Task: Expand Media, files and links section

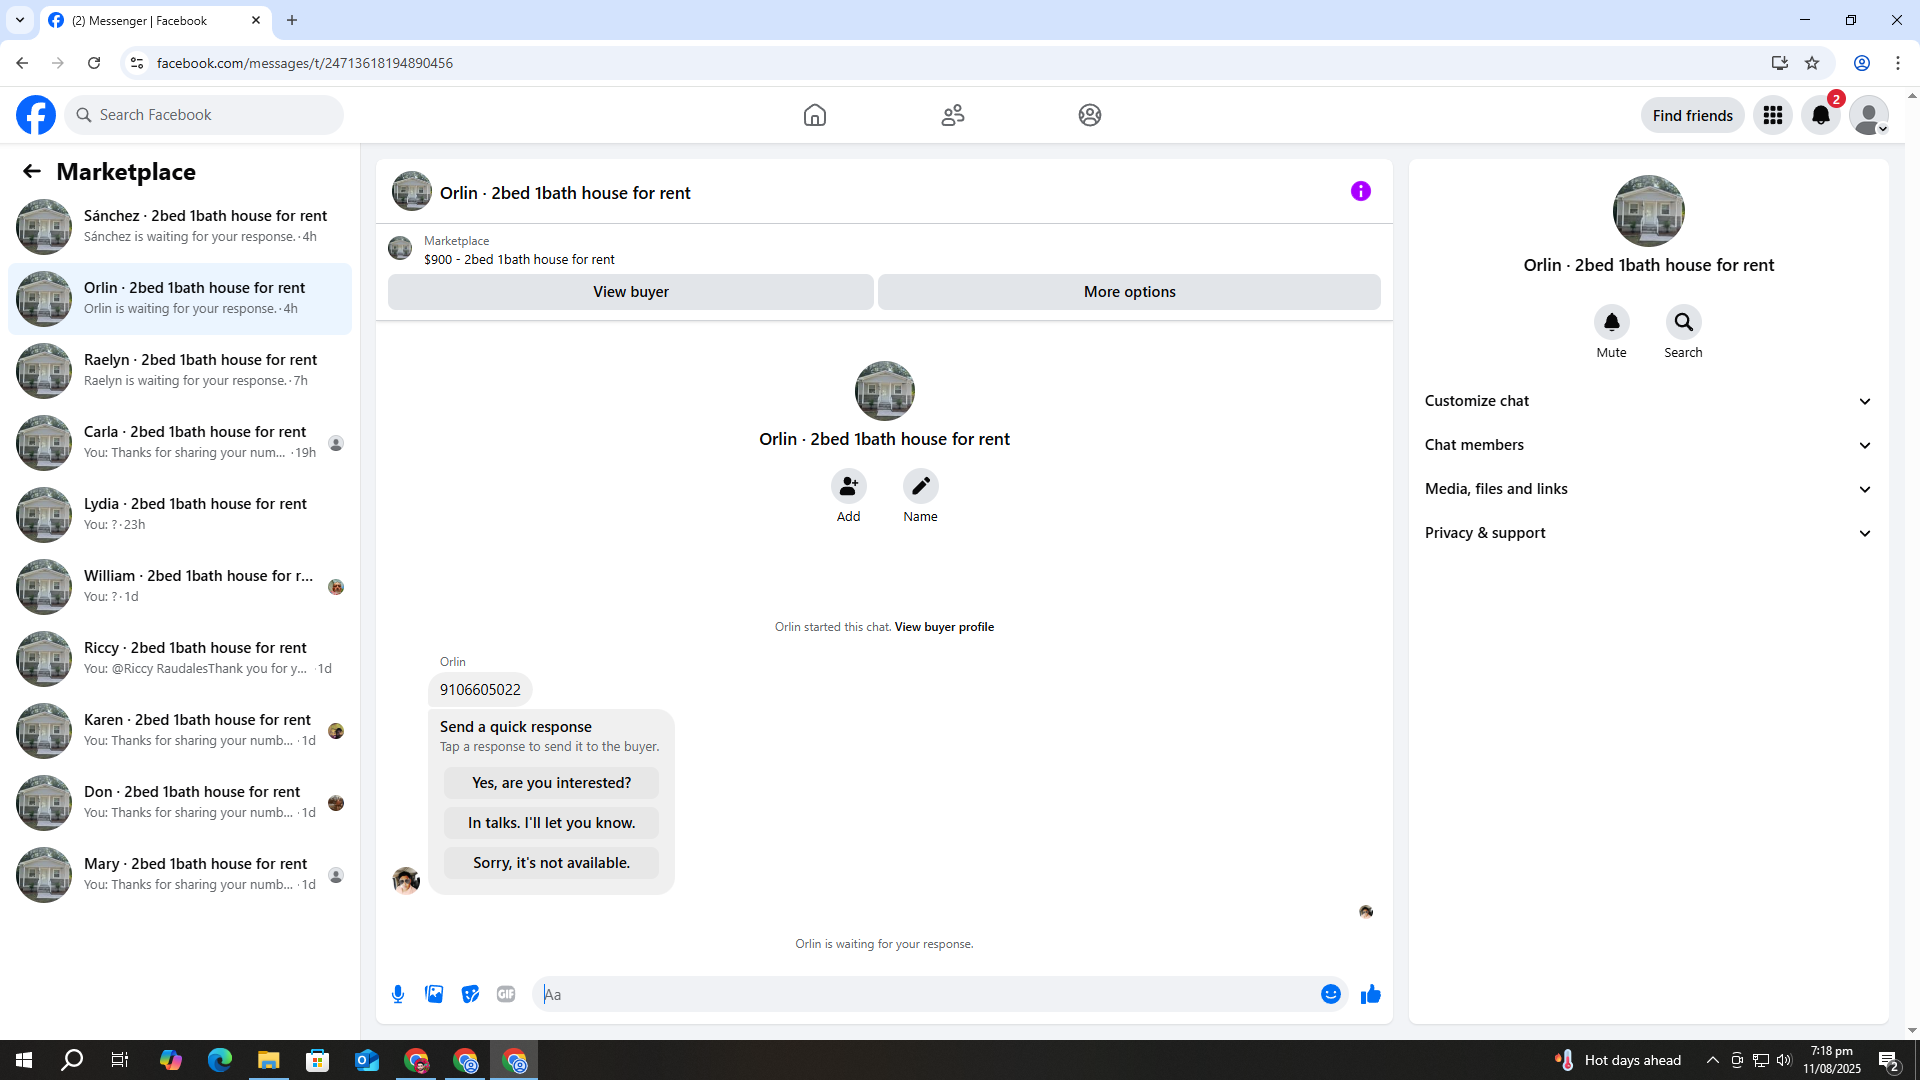Action: [x=1647, y=489]
